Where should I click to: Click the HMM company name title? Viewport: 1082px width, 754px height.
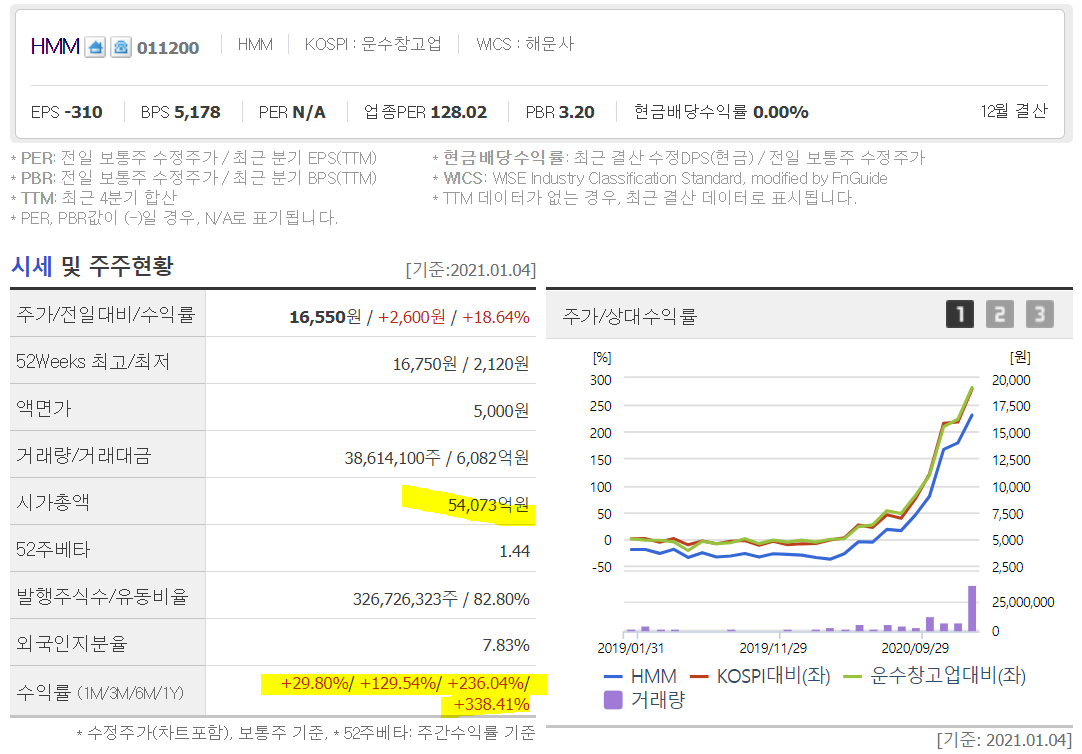coord(55,46)
